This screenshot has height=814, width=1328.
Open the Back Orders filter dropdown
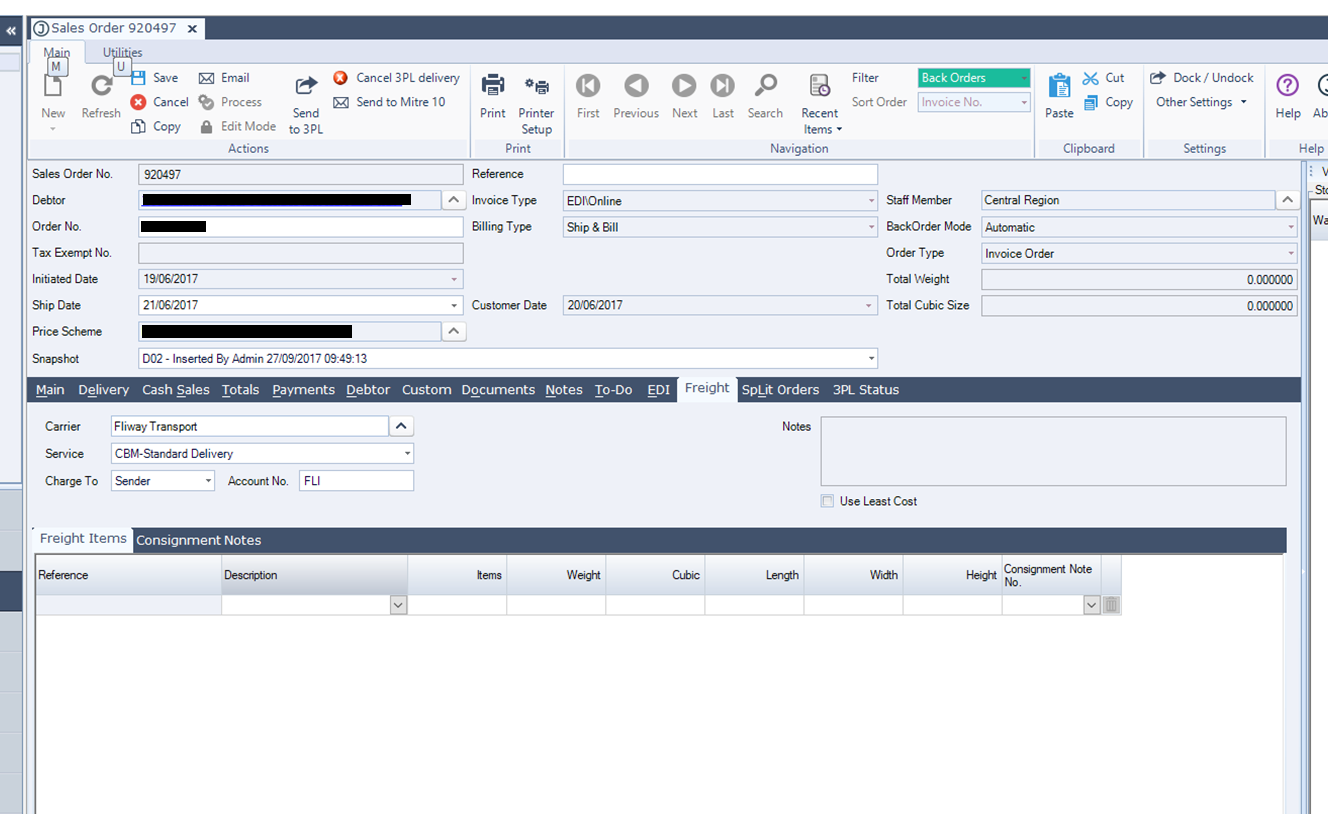click(x=1024, y=78)
